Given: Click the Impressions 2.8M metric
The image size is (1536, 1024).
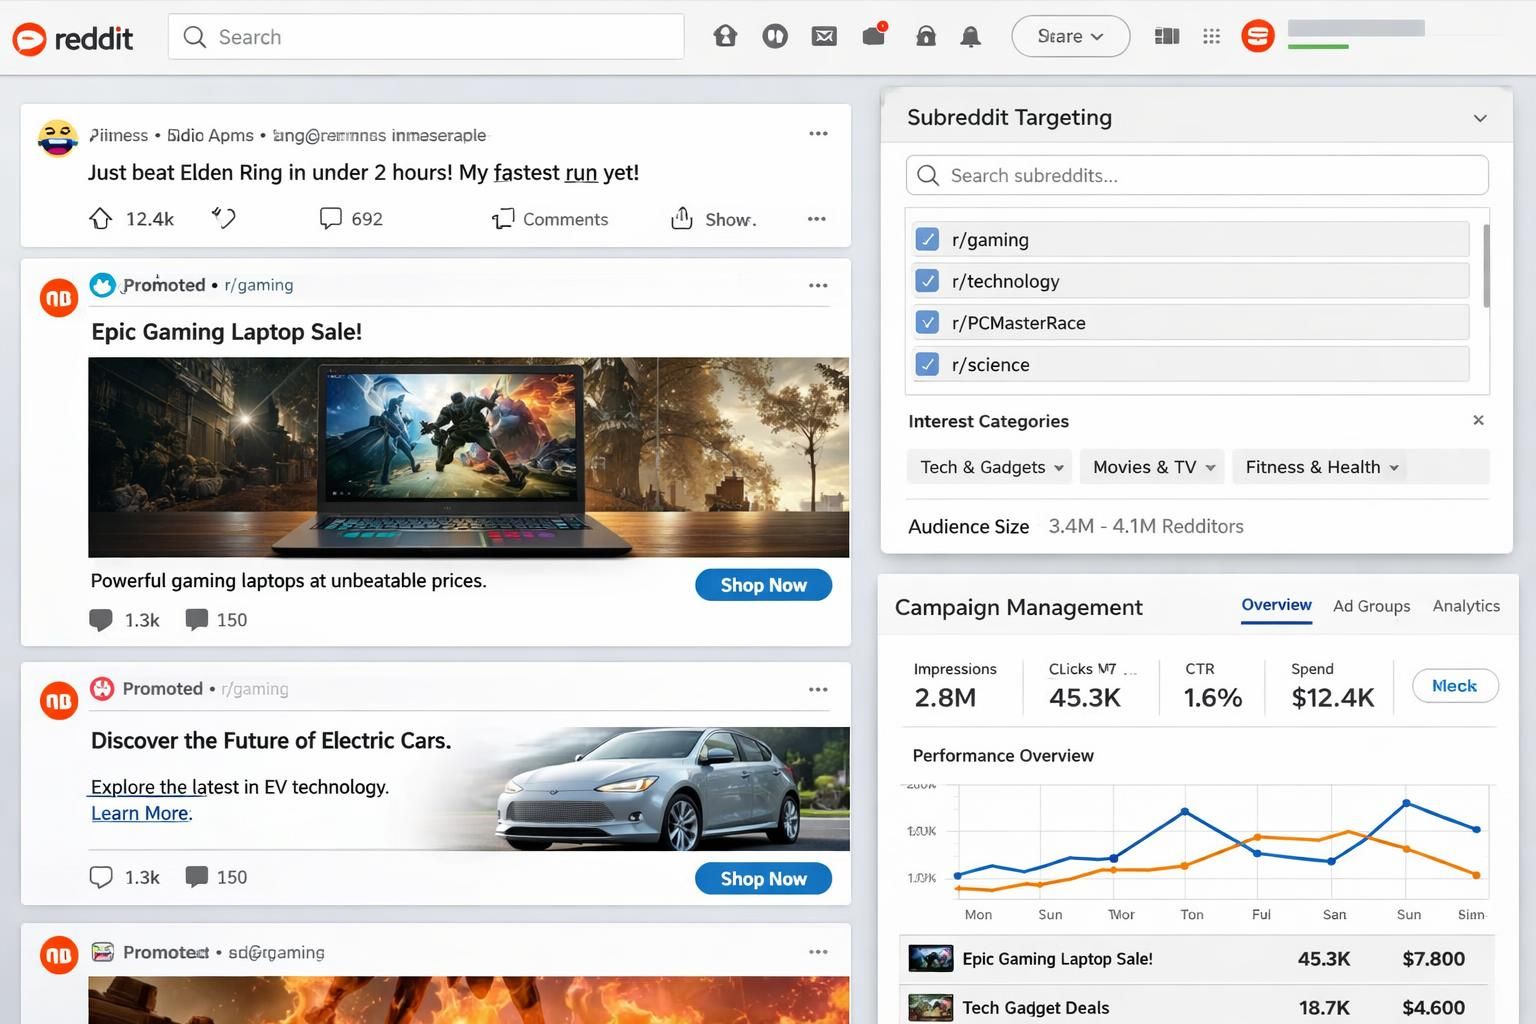Looking at the screenshot, I should 955,686.
